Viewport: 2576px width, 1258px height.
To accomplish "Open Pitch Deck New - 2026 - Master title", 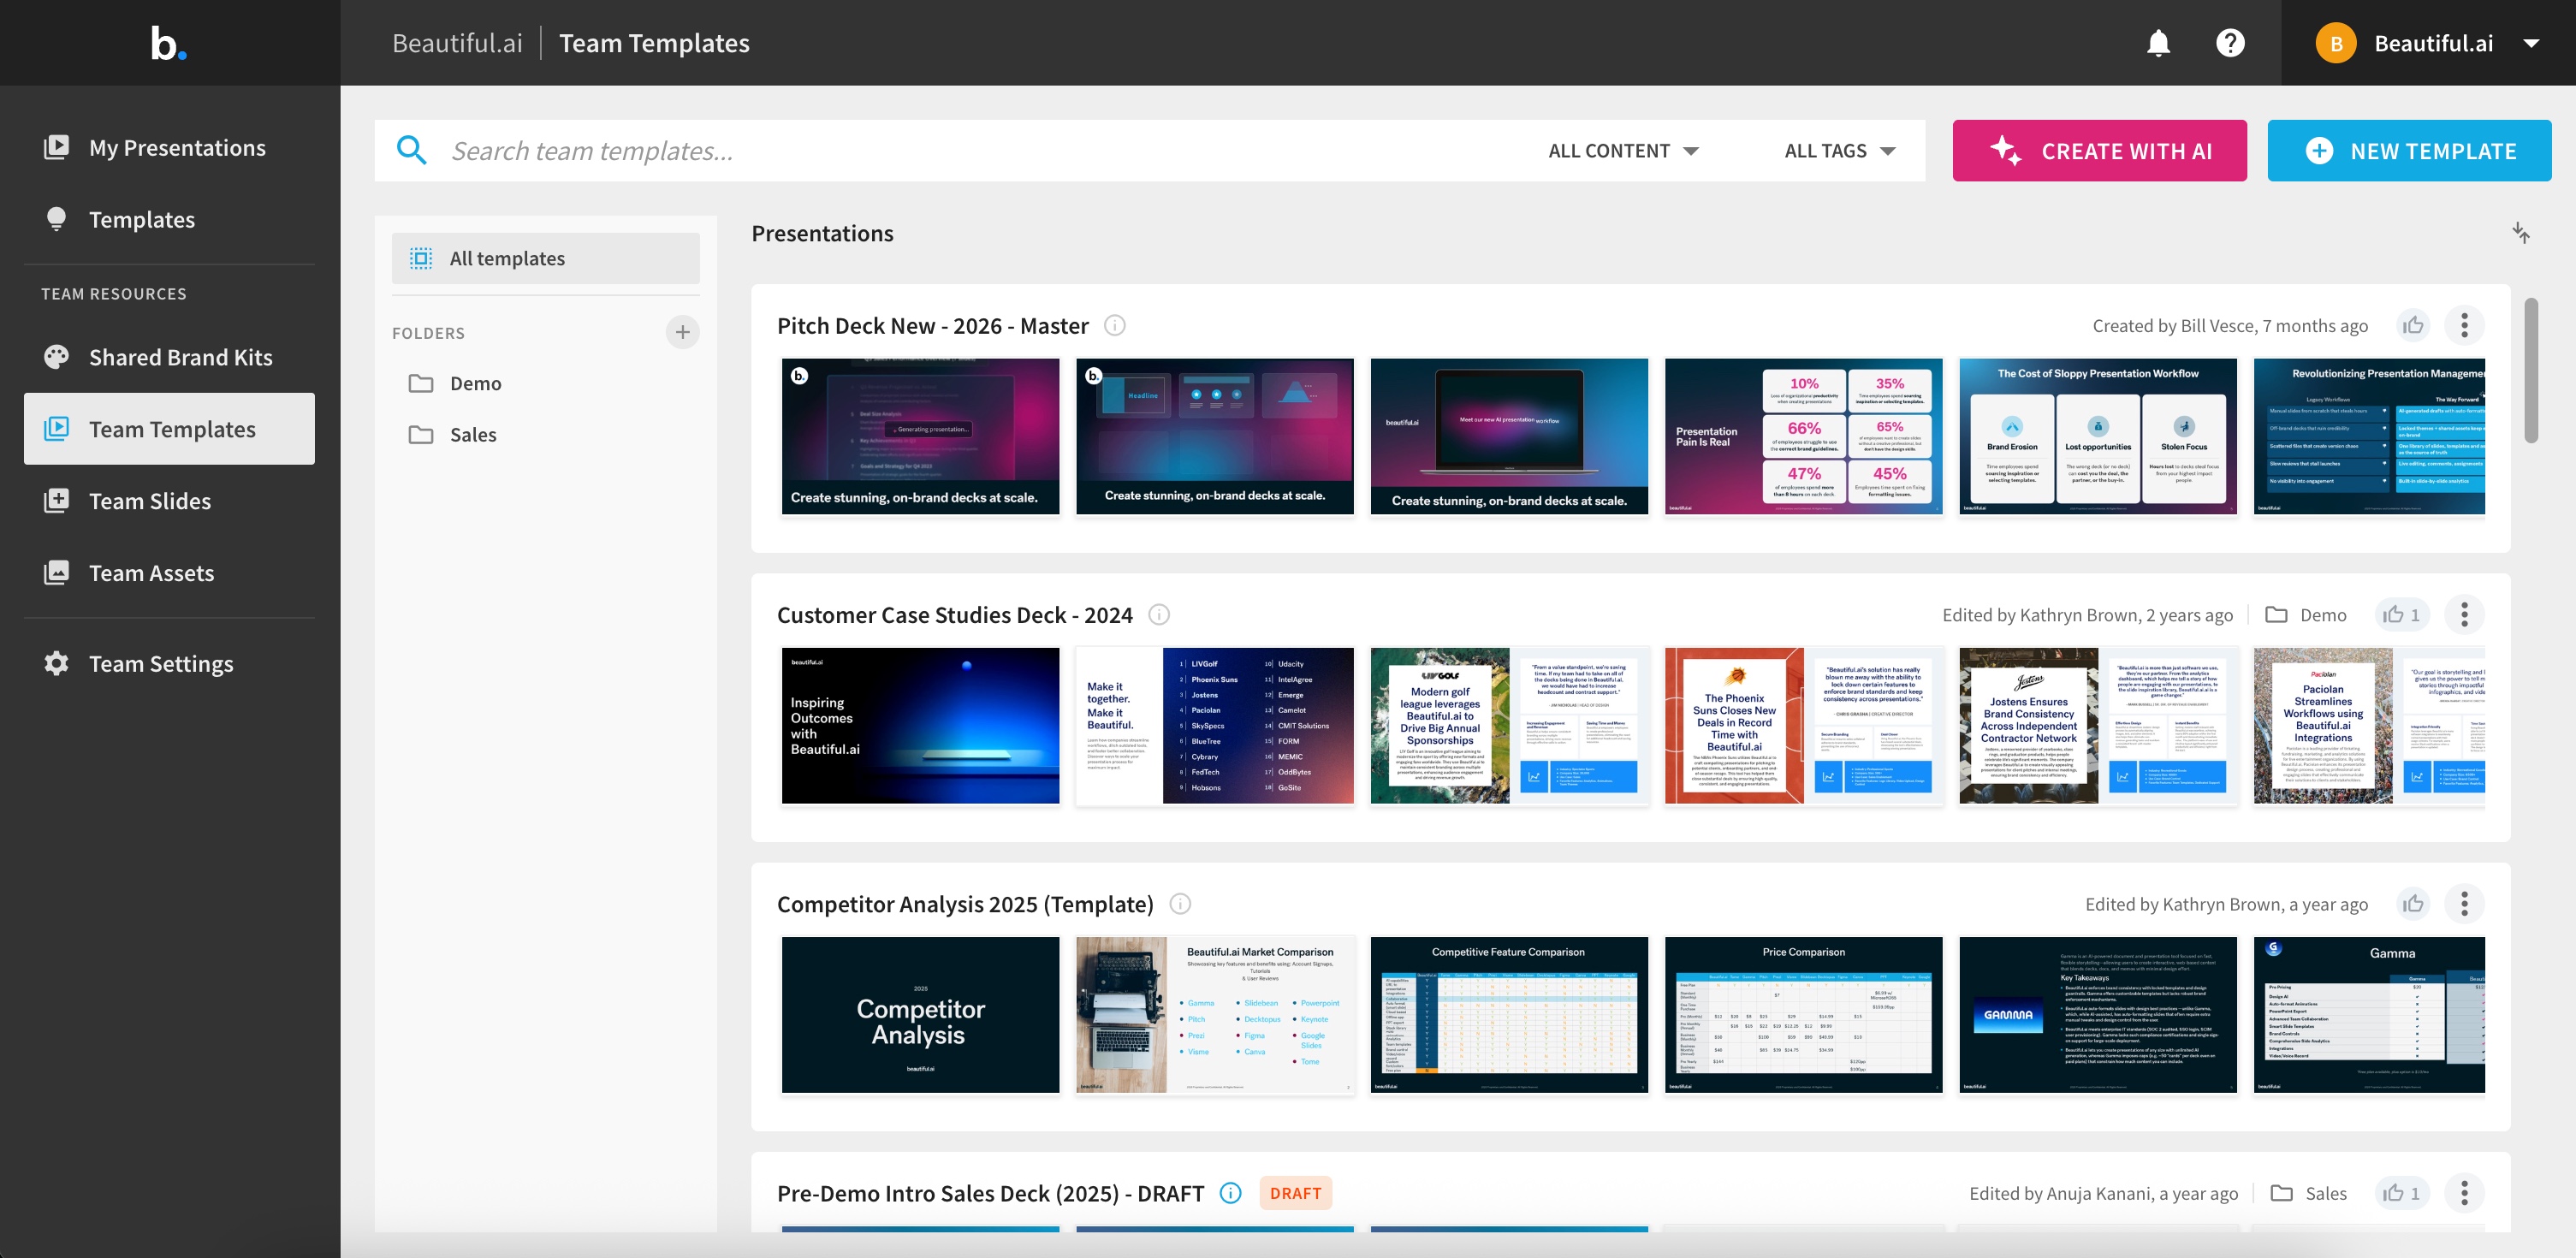I will tap(932, 326).
